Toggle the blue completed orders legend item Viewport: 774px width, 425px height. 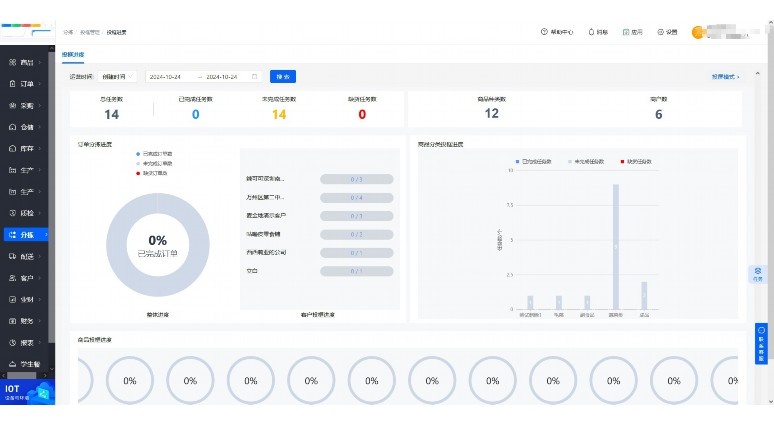click(154, 154)
